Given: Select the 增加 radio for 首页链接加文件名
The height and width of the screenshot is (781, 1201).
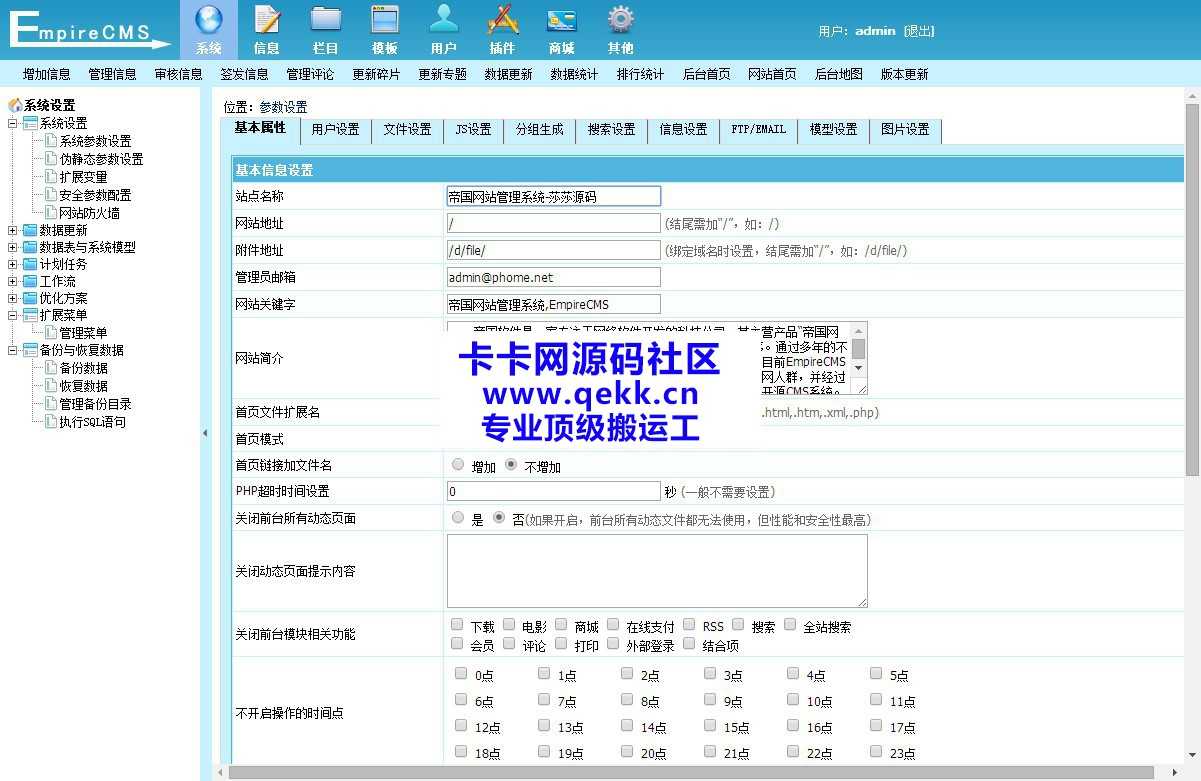Looking at the screenshot, I should [458, 464].
